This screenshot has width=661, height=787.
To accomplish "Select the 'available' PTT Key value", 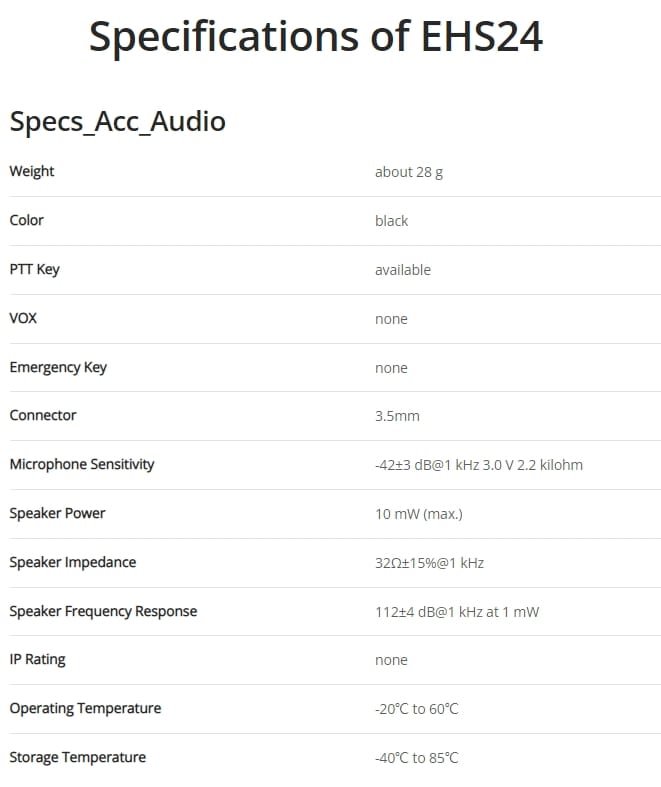I will tap(403, 270).
